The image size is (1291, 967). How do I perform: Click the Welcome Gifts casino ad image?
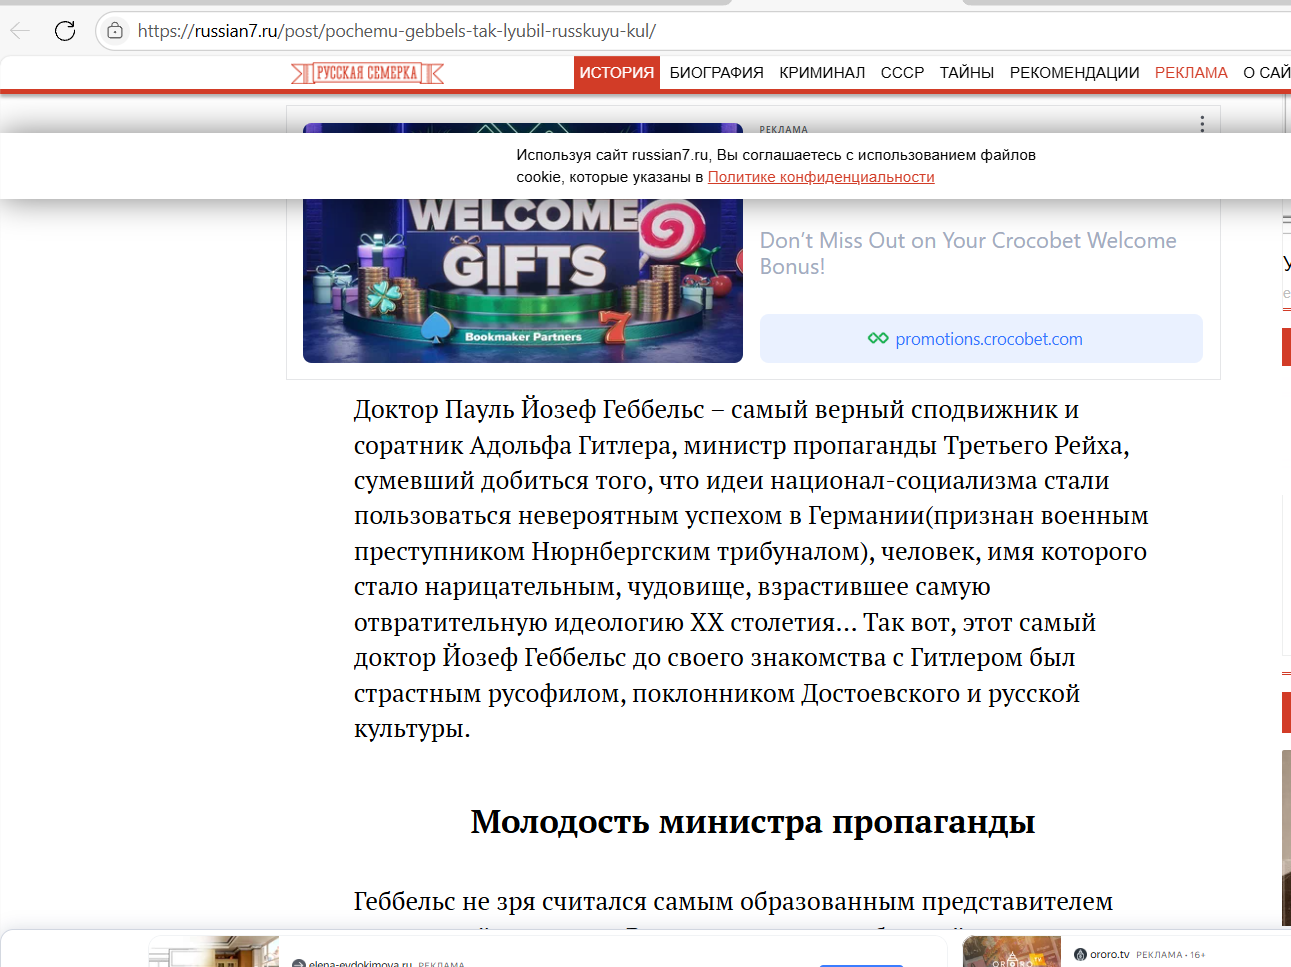[523, 279]
